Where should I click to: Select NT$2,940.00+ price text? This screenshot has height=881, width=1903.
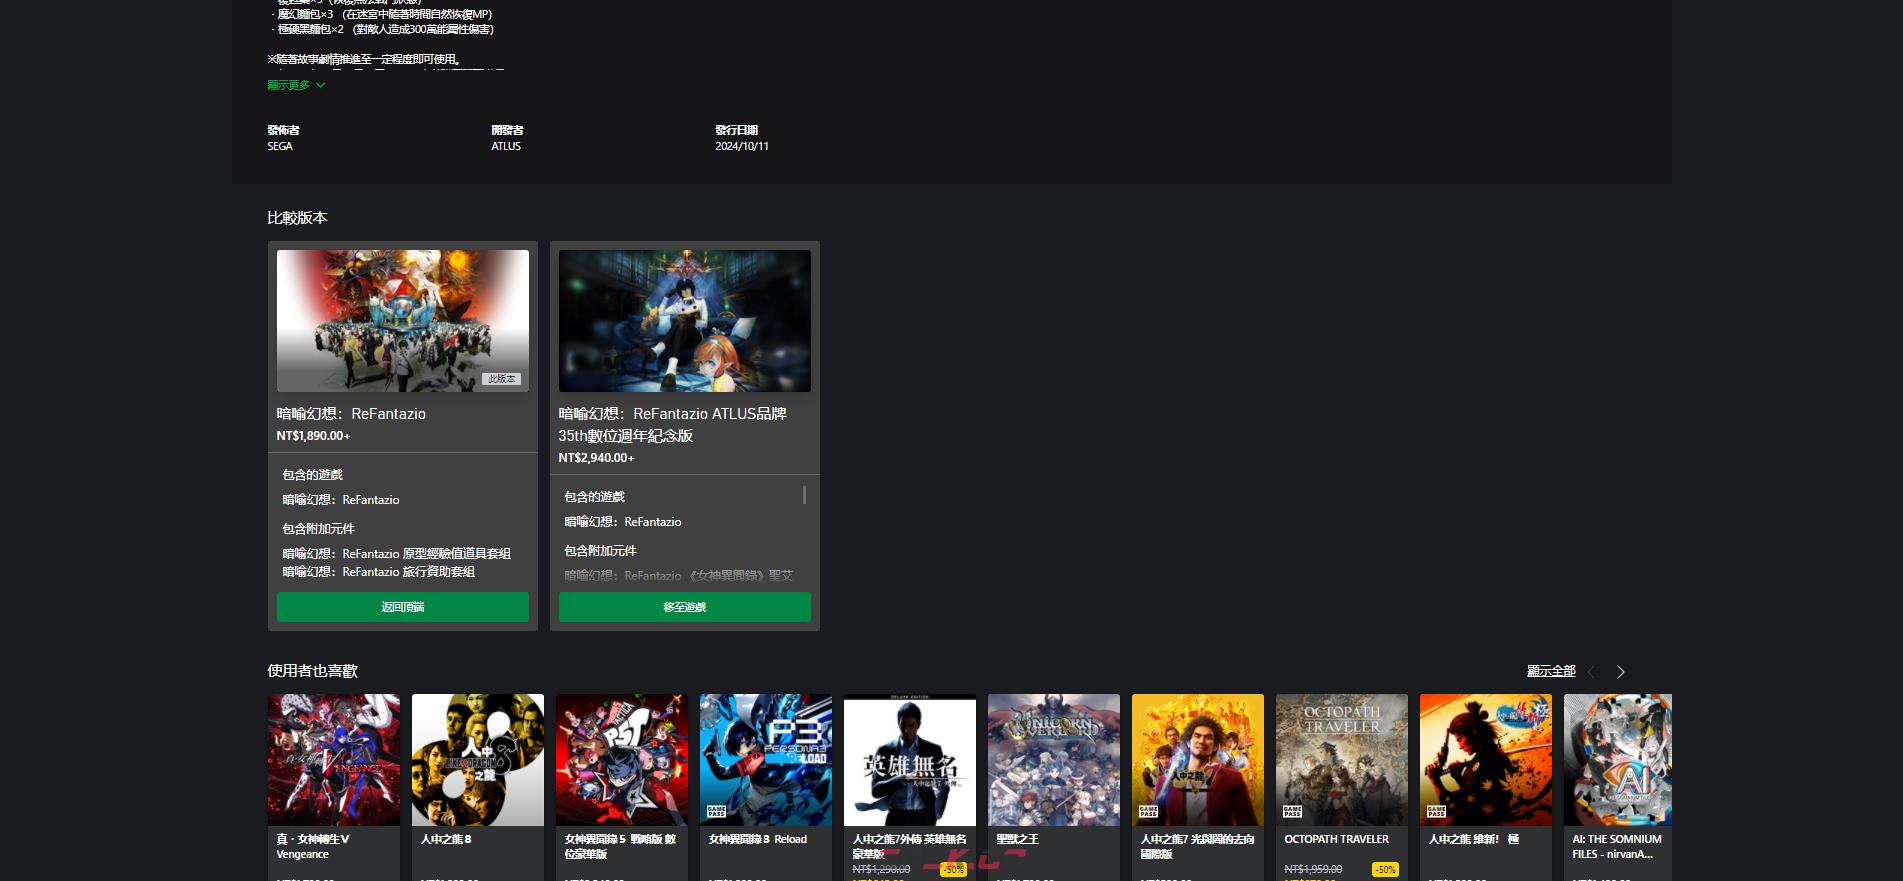pyautogui.click(x=596, y=458)
